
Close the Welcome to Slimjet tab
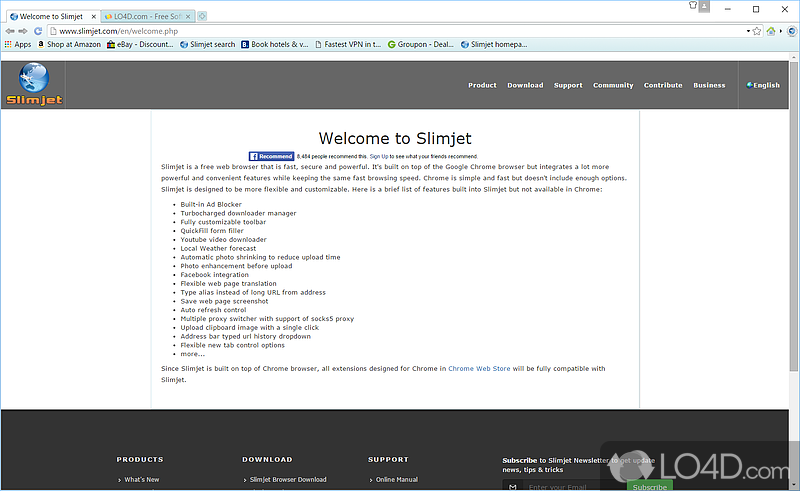pos(94,17)
